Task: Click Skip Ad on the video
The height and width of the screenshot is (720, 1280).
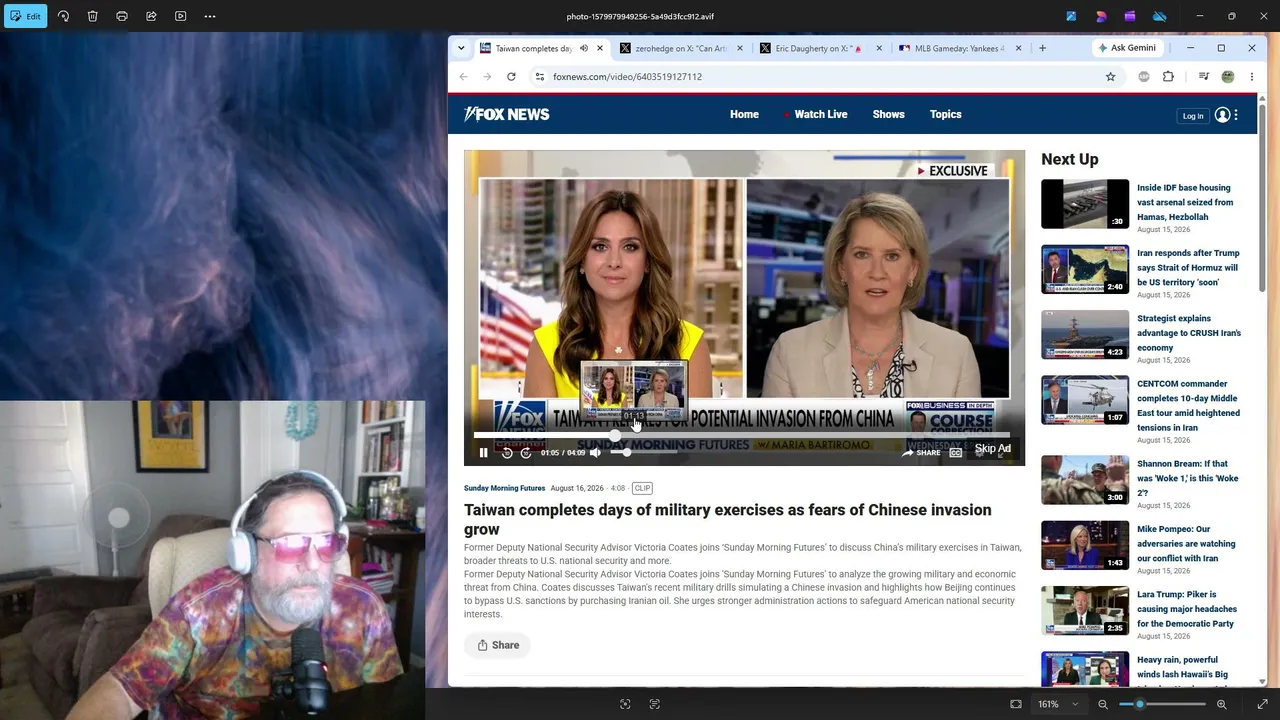Action: [993, 449]
